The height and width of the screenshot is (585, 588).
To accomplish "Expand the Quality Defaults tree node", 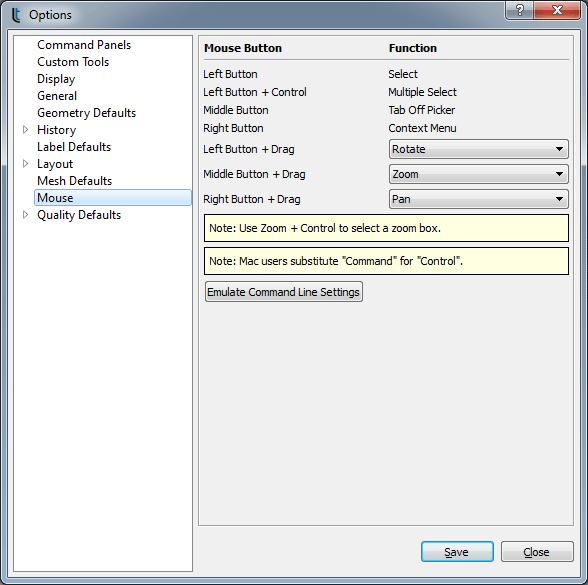I will (26, 215).
